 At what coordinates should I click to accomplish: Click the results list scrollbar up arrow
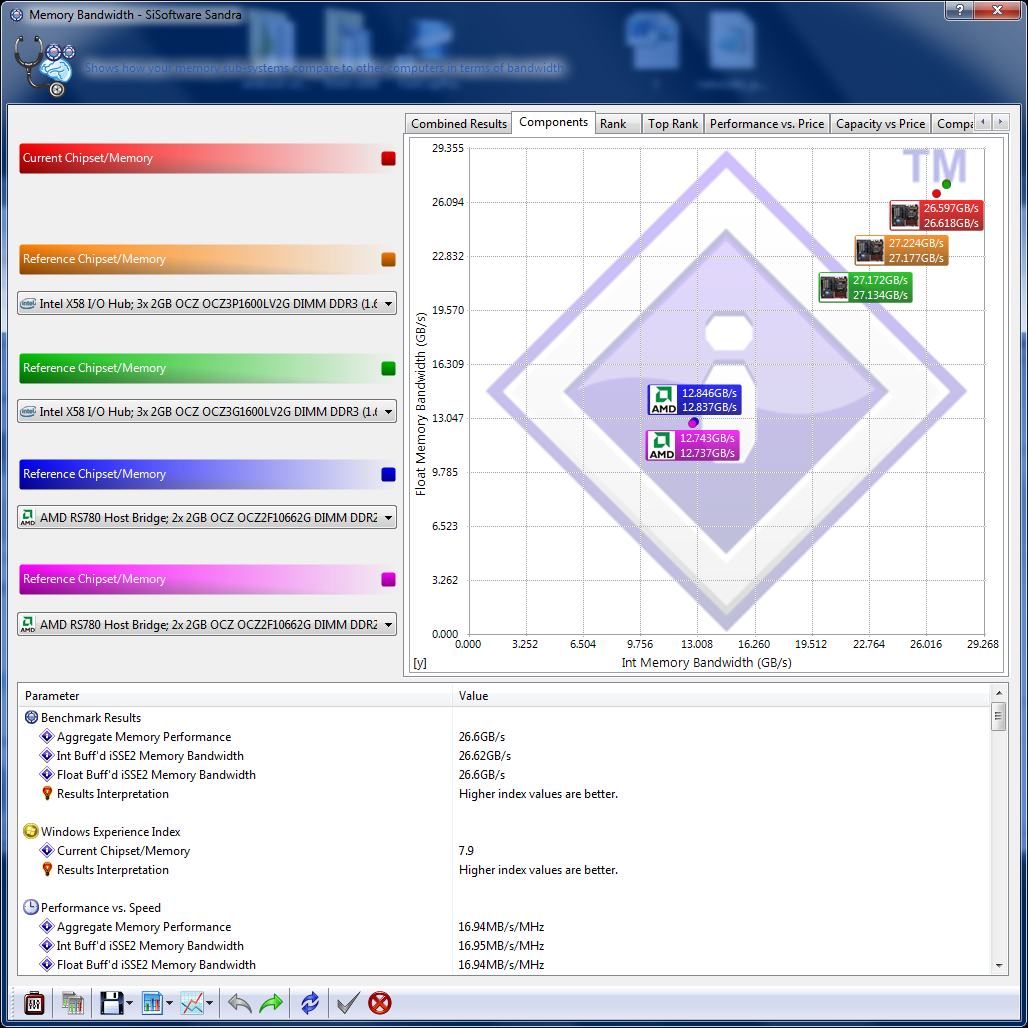coord(998,694)
